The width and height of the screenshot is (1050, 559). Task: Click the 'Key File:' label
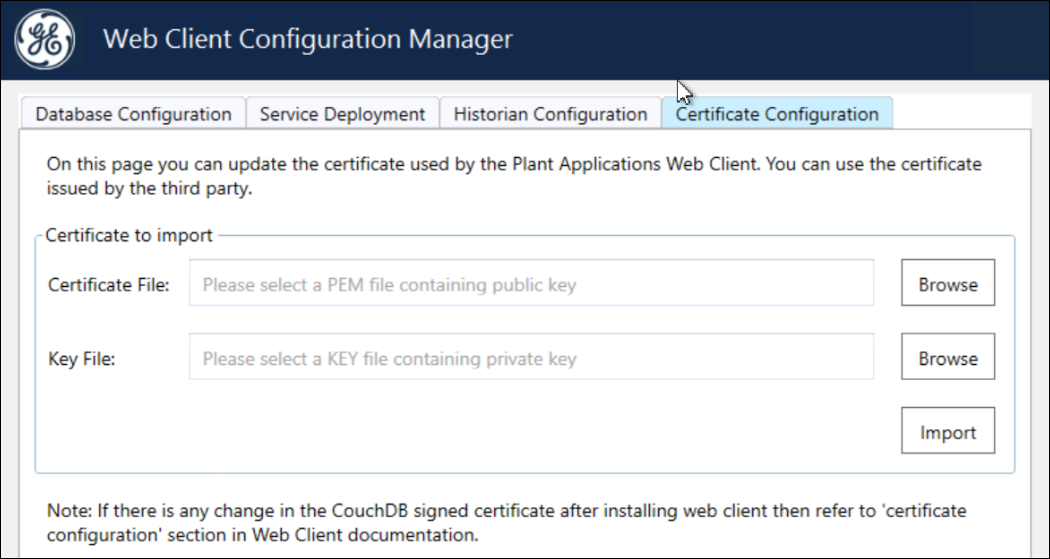click(82, 359)
